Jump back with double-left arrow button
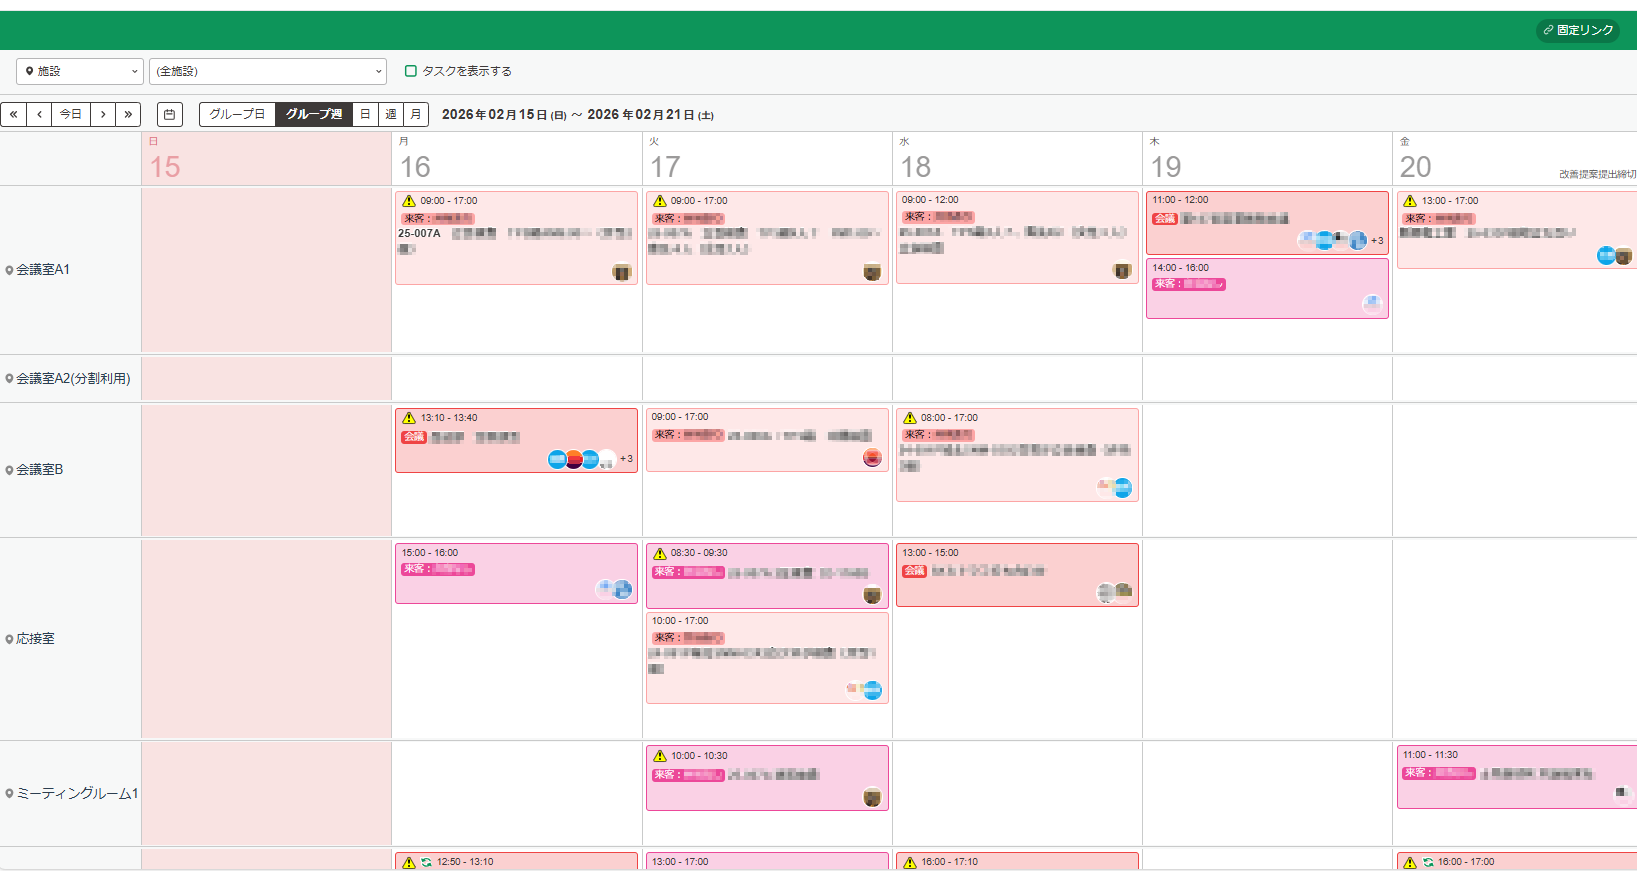Screen dimensions: 1637x871 13,115
